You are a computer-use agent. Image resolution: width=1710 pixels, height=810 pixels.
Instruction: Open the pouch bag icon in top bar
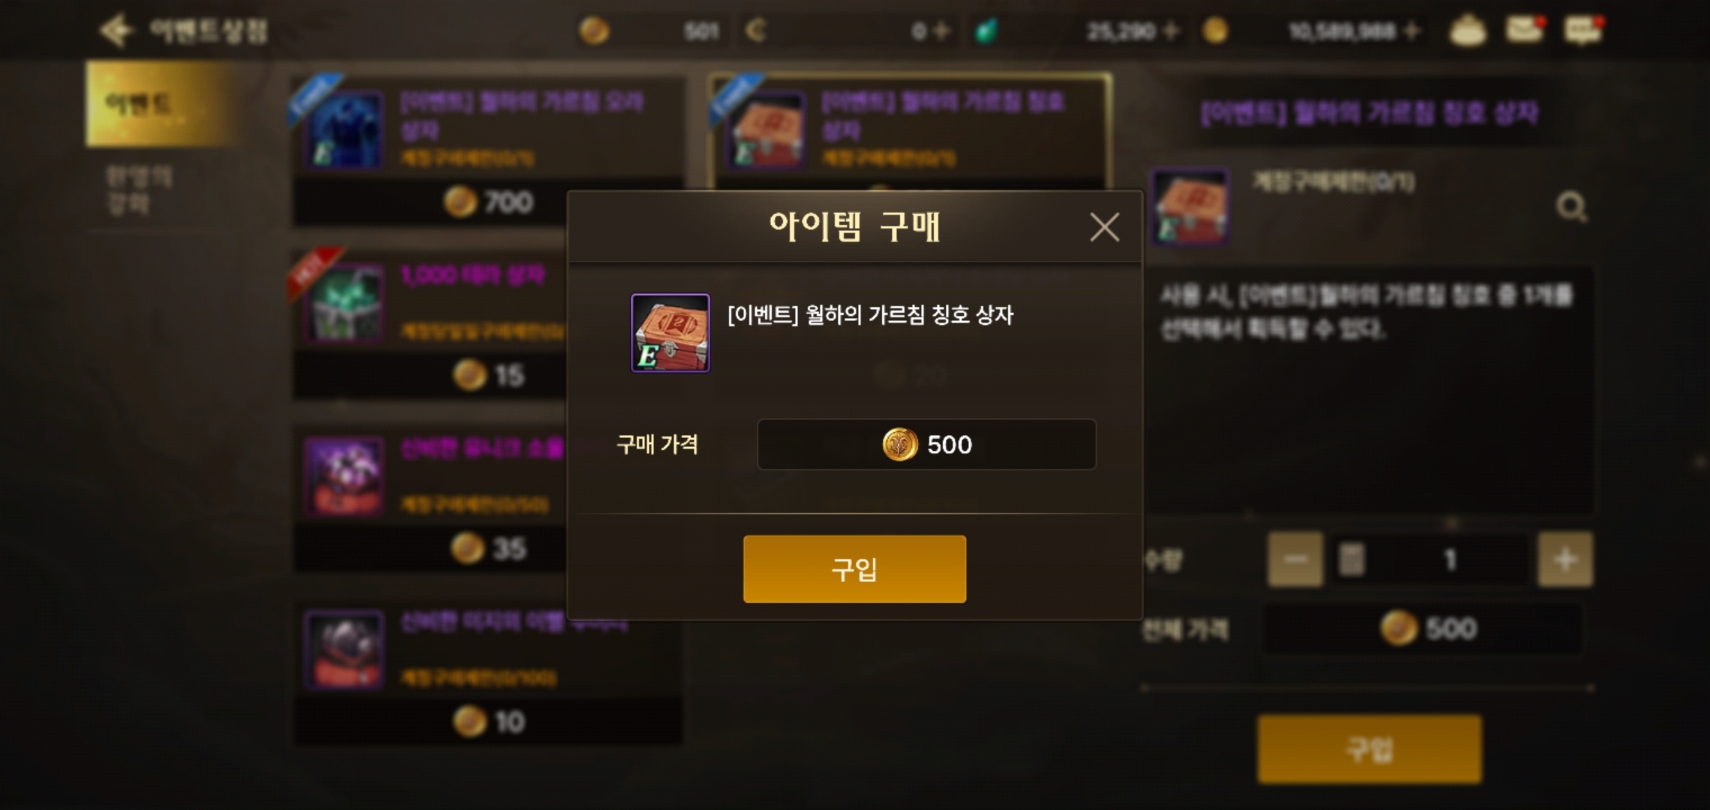[1467, 31]
